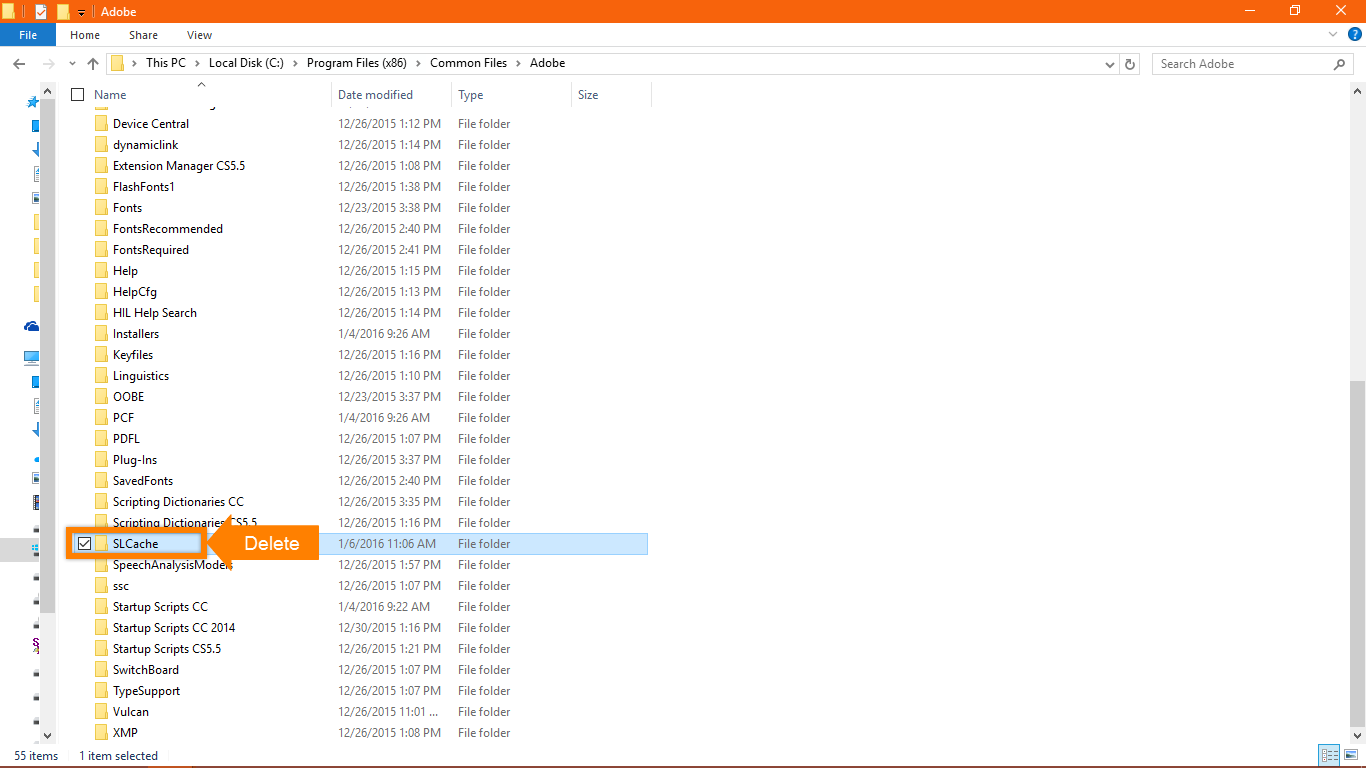This screenshot has height=768, width=1366.
Task: Go back using the Back arrow
Action: [19, 63]
